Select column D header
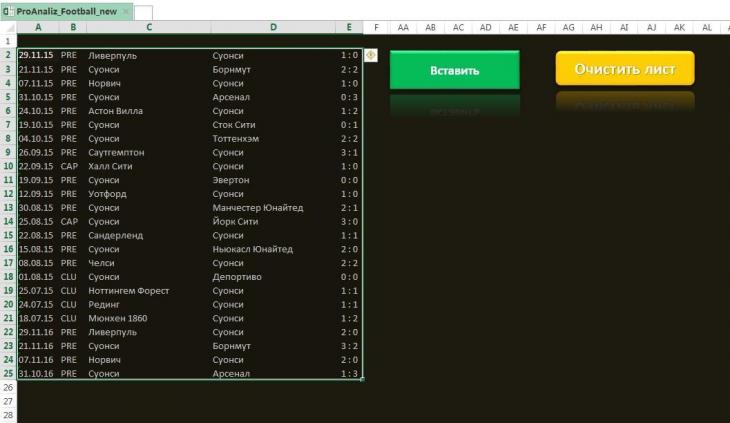The height and width of the screenshot is (423, 730). pyautogui.click(x=273, y=27)
